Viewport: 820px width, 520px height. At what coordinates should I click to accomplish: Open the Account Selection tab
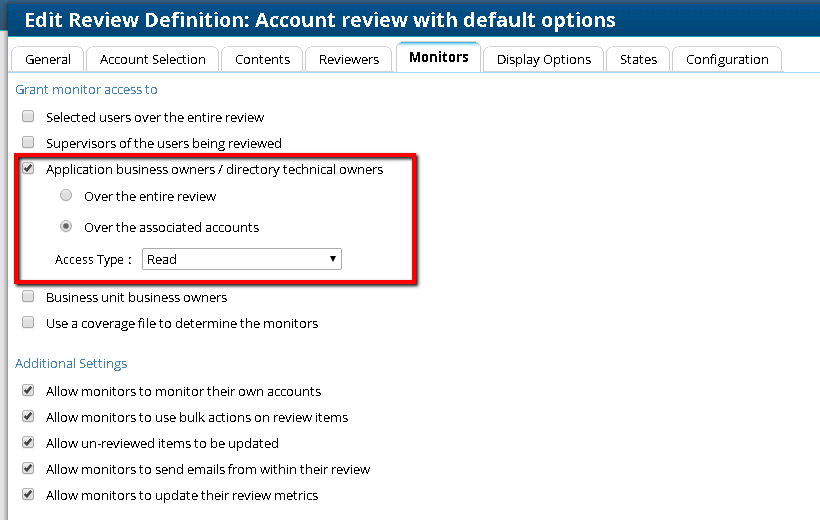tap(152, 59)
